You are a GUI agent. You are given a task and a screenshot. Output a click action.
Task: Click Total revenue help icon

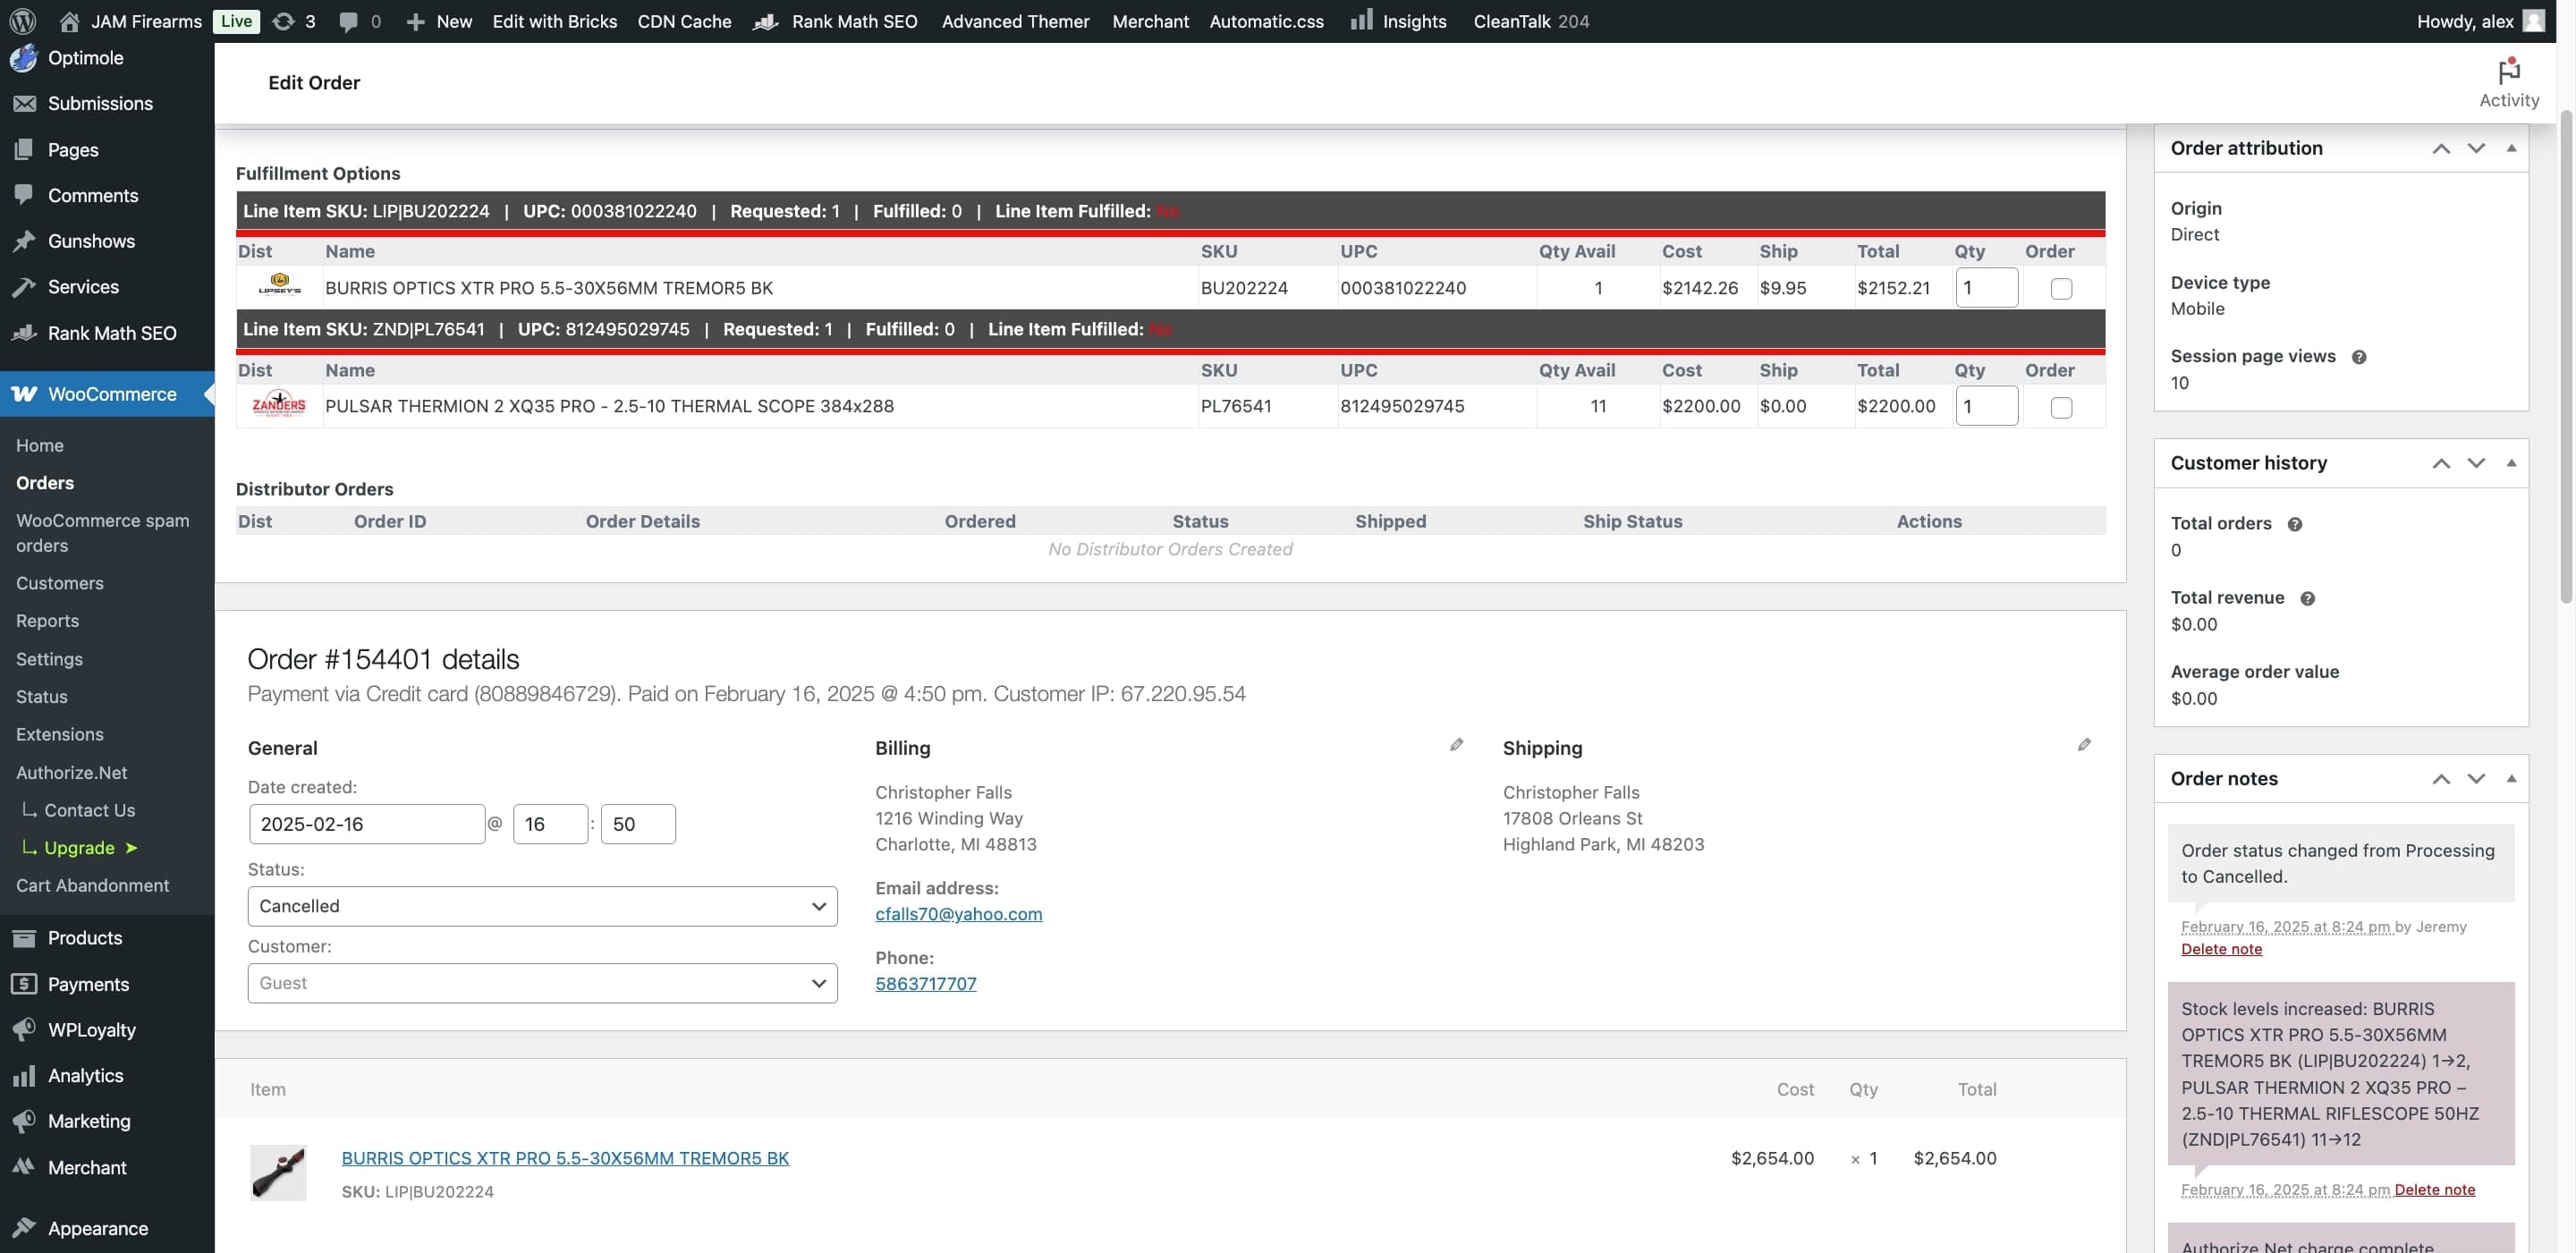(2308, 599)
